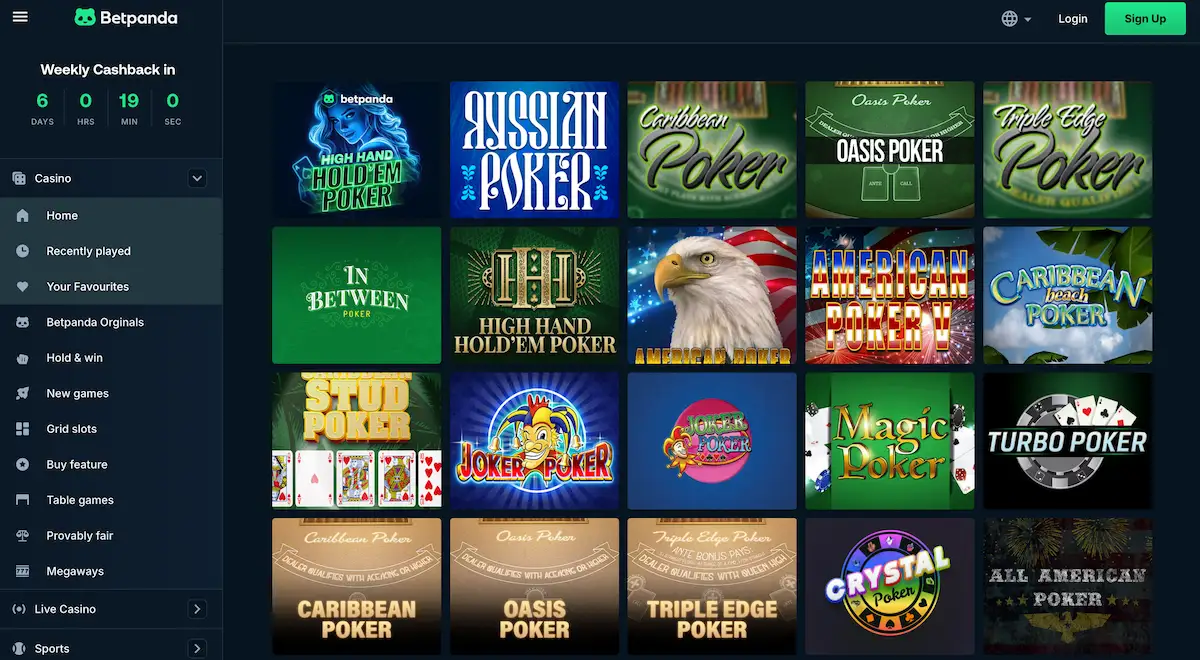The height and width of the screenshot is (660, 1200).
Task: Open the language dropdown arrow
Action: click(1028, 19)
